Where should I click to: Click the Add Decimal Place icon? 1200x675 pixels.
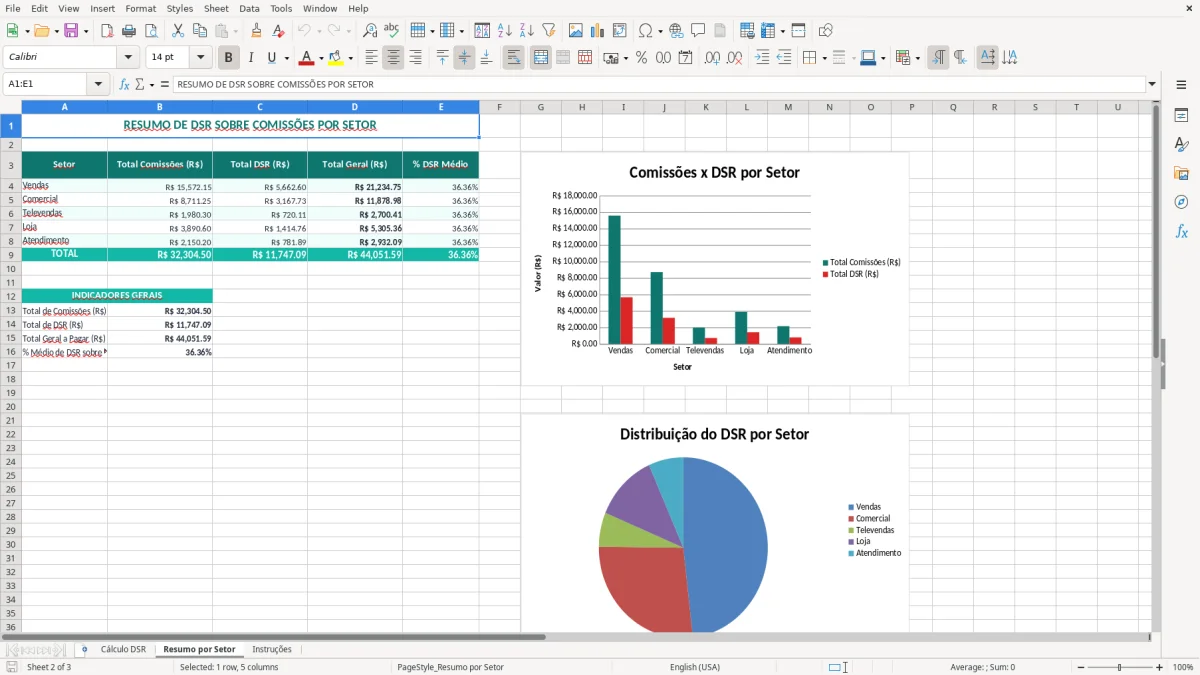(x=712, y=58)
